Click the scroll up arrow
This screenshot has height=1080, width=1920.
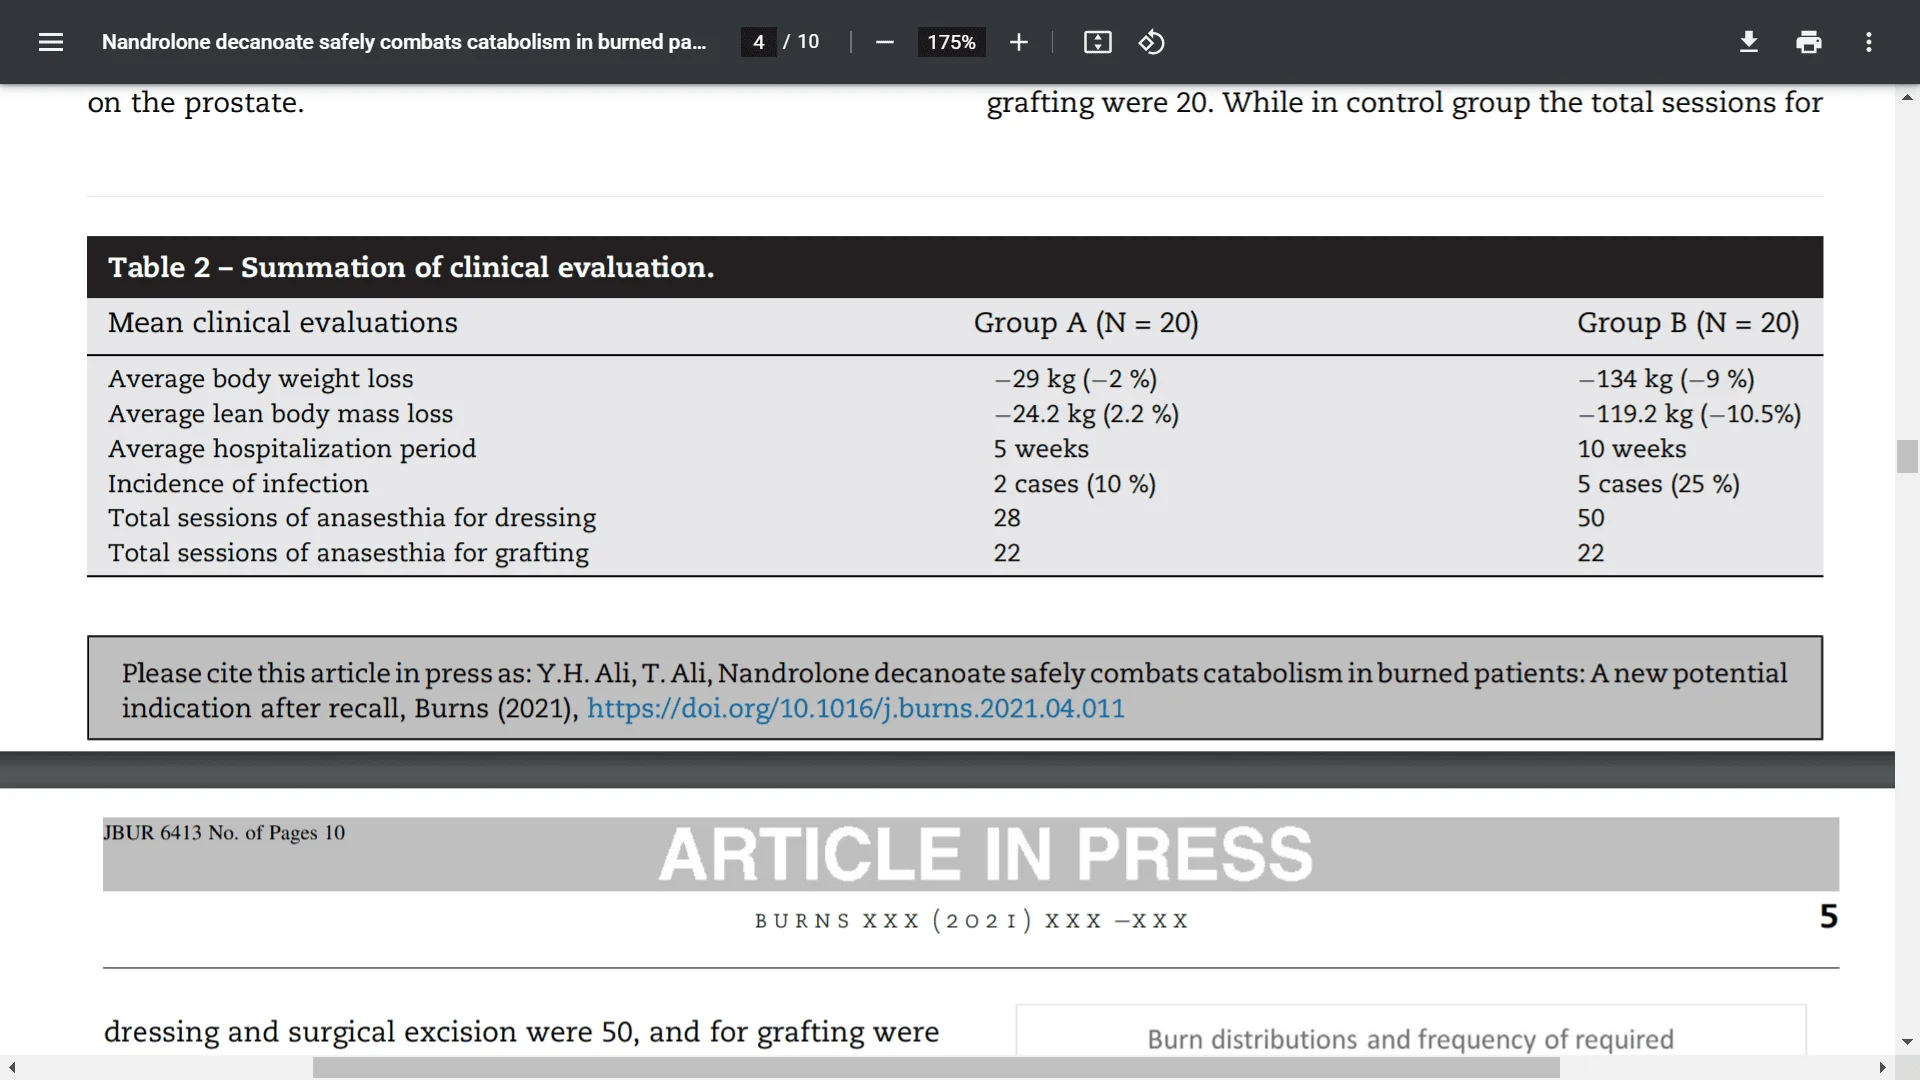[x=1907, y=97]
